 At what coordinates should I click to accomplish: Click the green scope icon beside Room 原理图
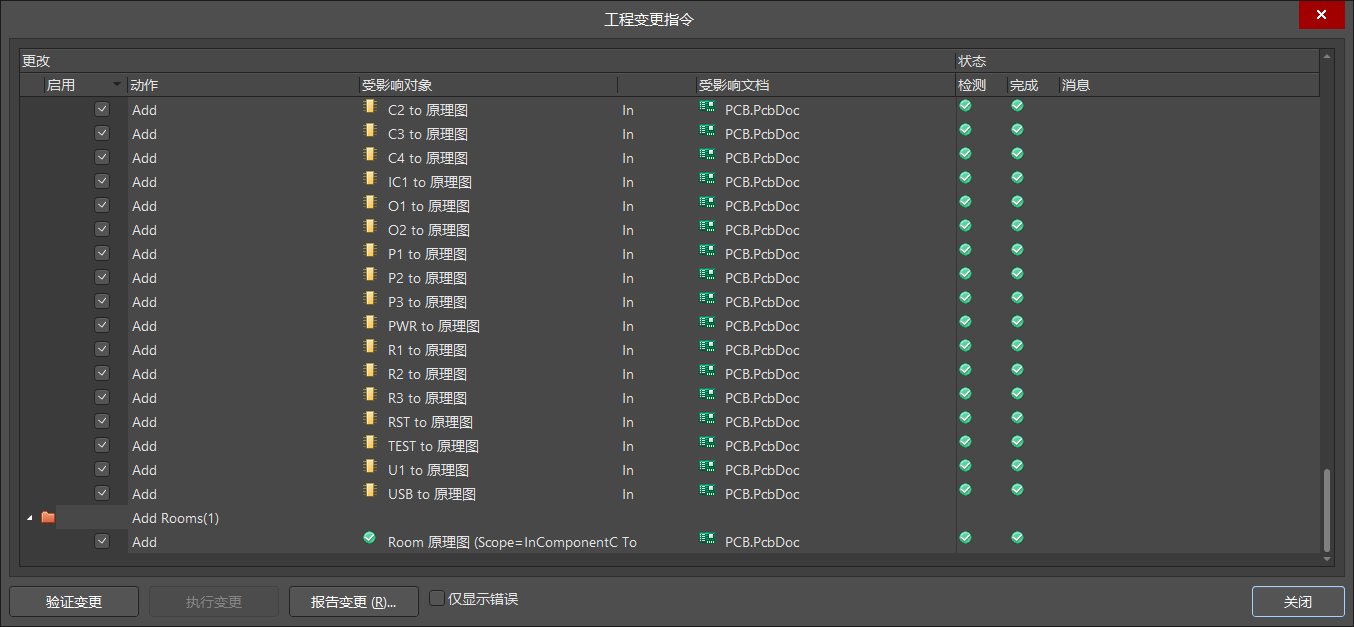tap(369, 537)
